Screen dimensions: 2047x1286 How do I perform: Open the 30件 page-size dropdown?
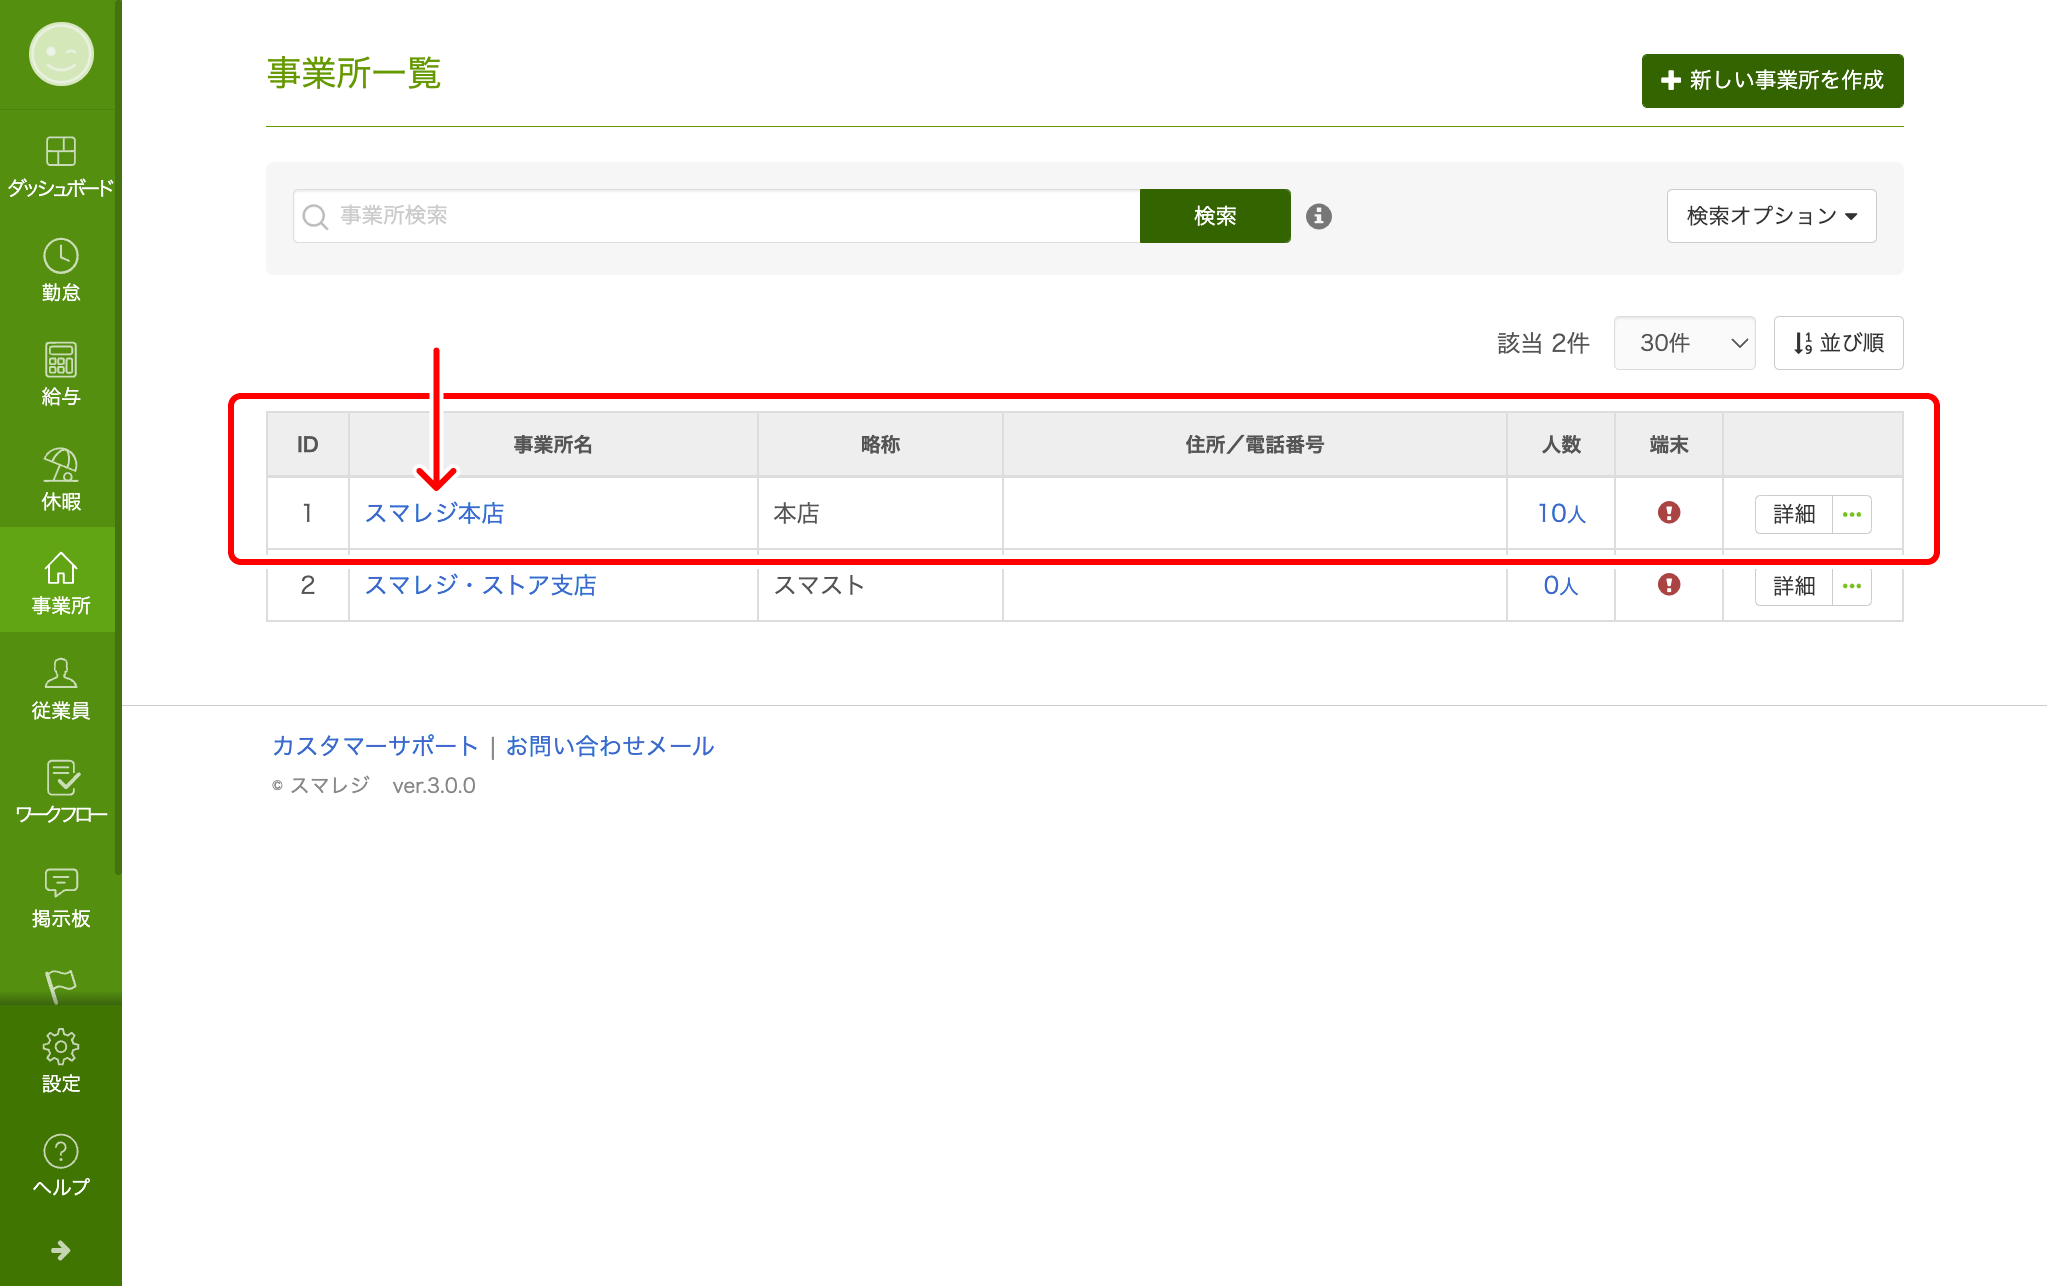click(1684, 343)
